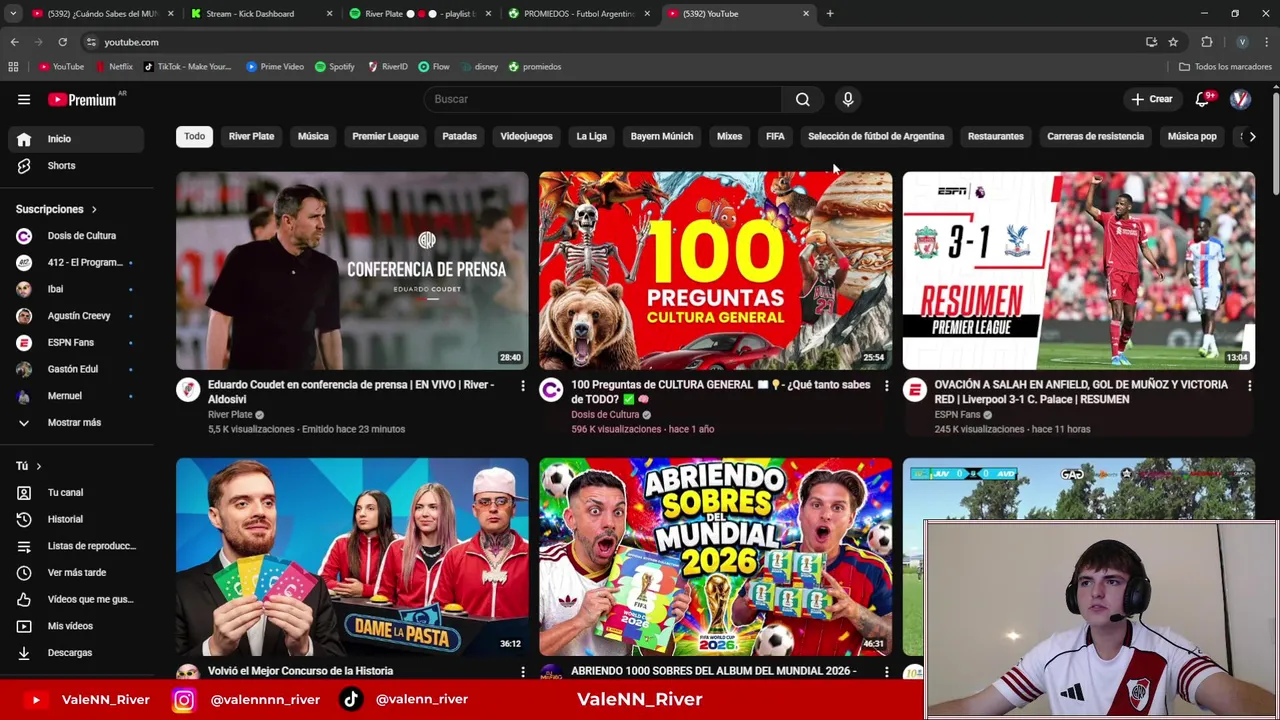The image size is (1280, 720).
Task: Expand Mostrar más subscriptions
Action: click(x=76, y=422)
